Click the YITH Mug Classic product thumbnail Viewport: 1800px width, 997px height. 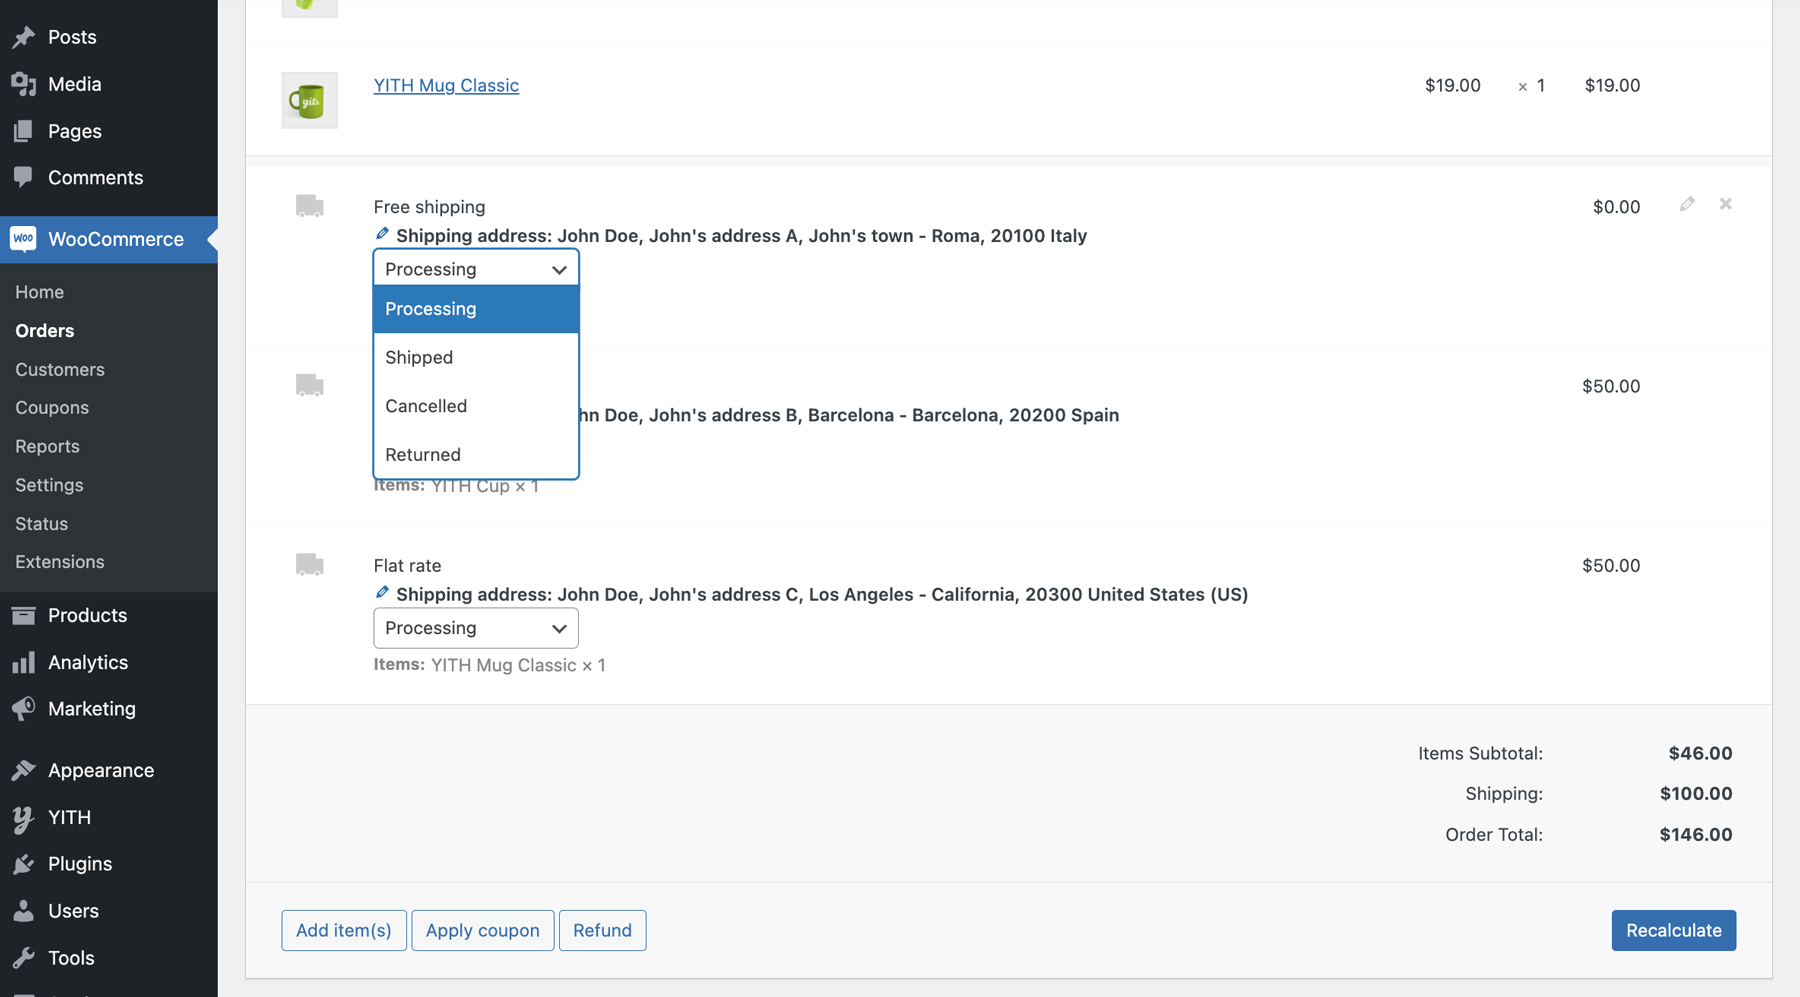309,100
